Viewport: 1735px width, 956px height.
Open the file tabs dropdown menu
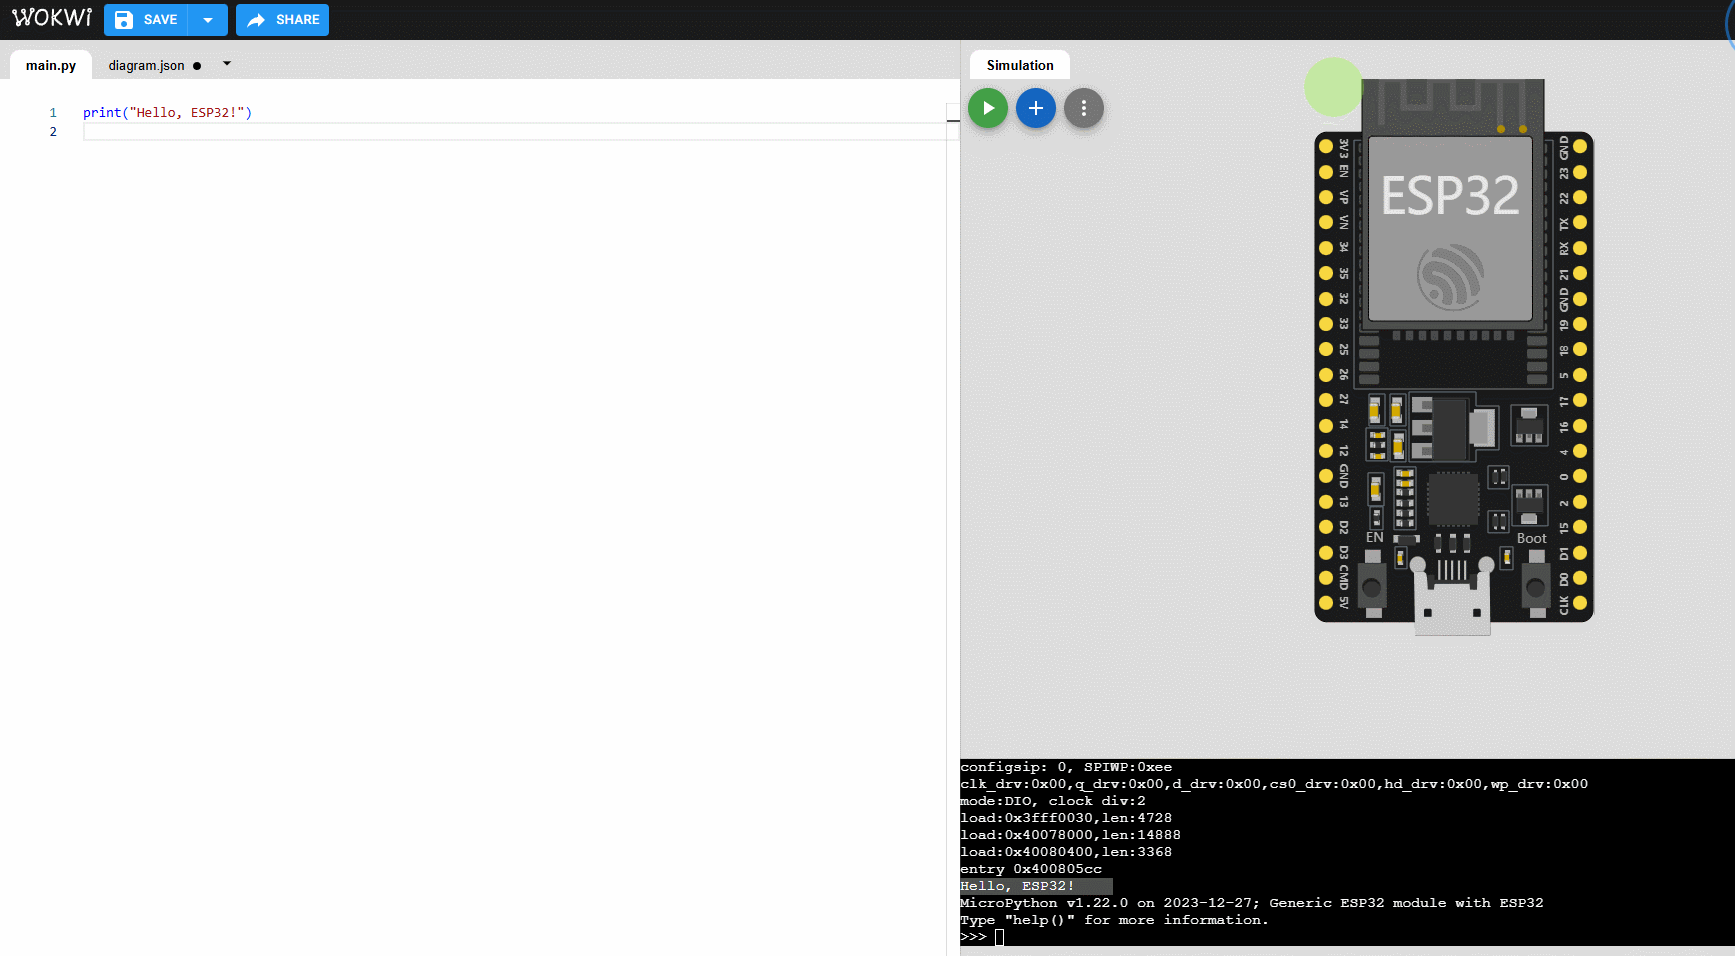click(x=227, y=64)
